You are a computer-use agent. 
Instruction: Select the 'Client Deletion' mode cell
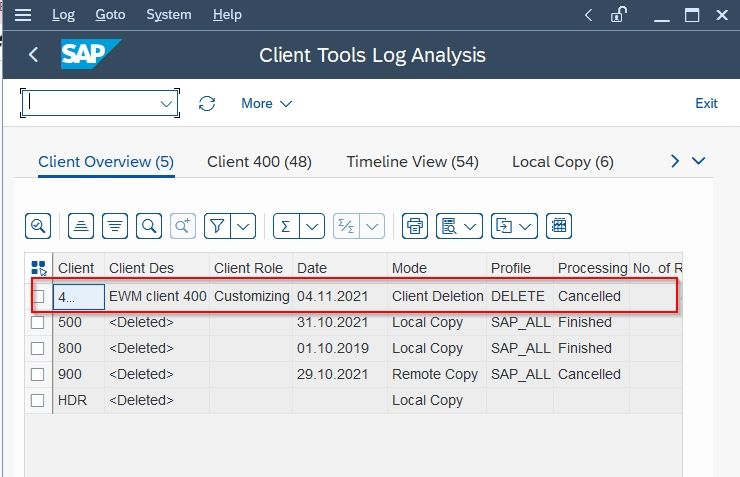pos(437,296)
